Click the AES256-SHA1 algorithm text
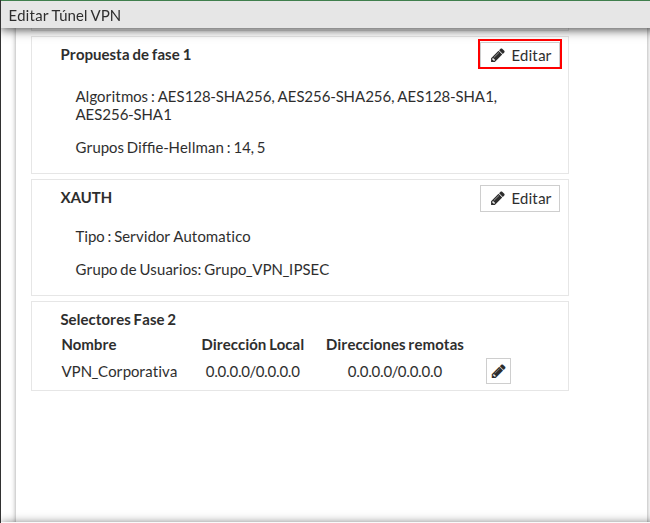Image resolution: width=650 pixels, height=523 pixels. 123,116
